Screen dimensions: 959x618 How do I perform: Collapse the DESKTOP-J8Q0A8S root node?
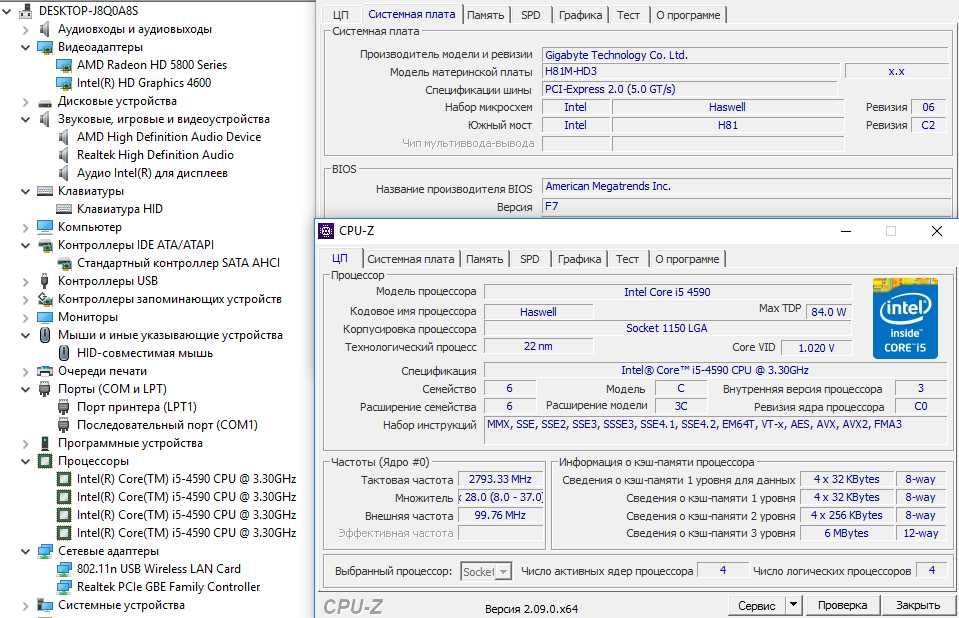click(7, 11)
